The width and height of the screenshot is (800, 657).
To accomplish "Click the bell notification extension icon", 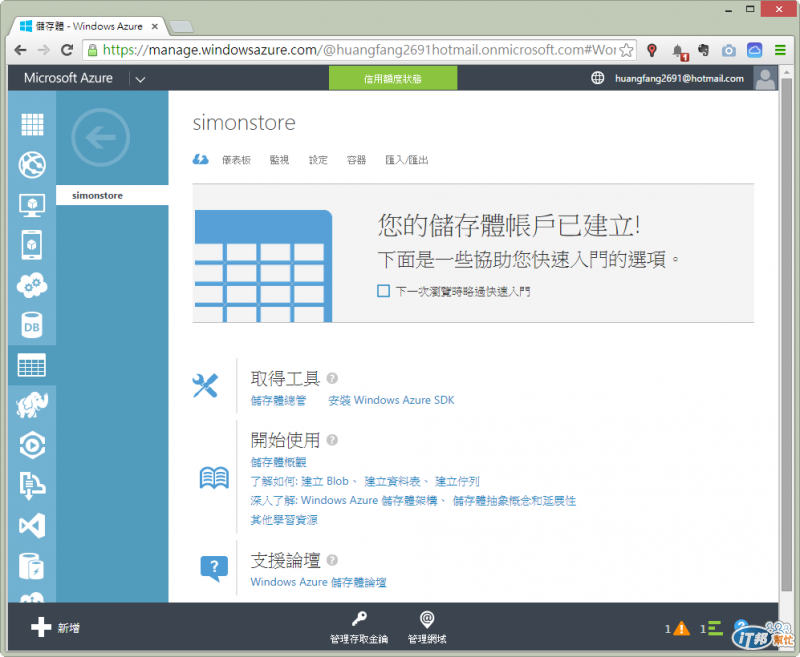I will coord(679,51).
